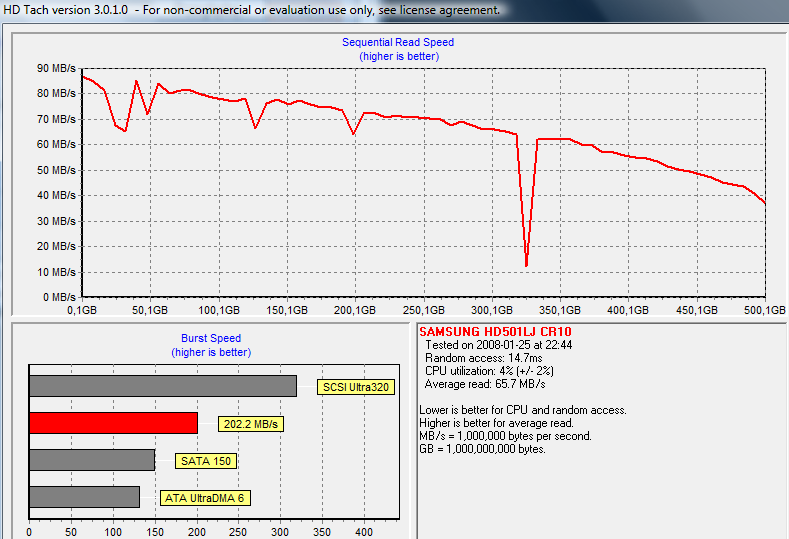This screenshot has height=539, width=789.
Task: Click the 'Tested on 2008-01-25 at 22:44' line
Action: 498,345
